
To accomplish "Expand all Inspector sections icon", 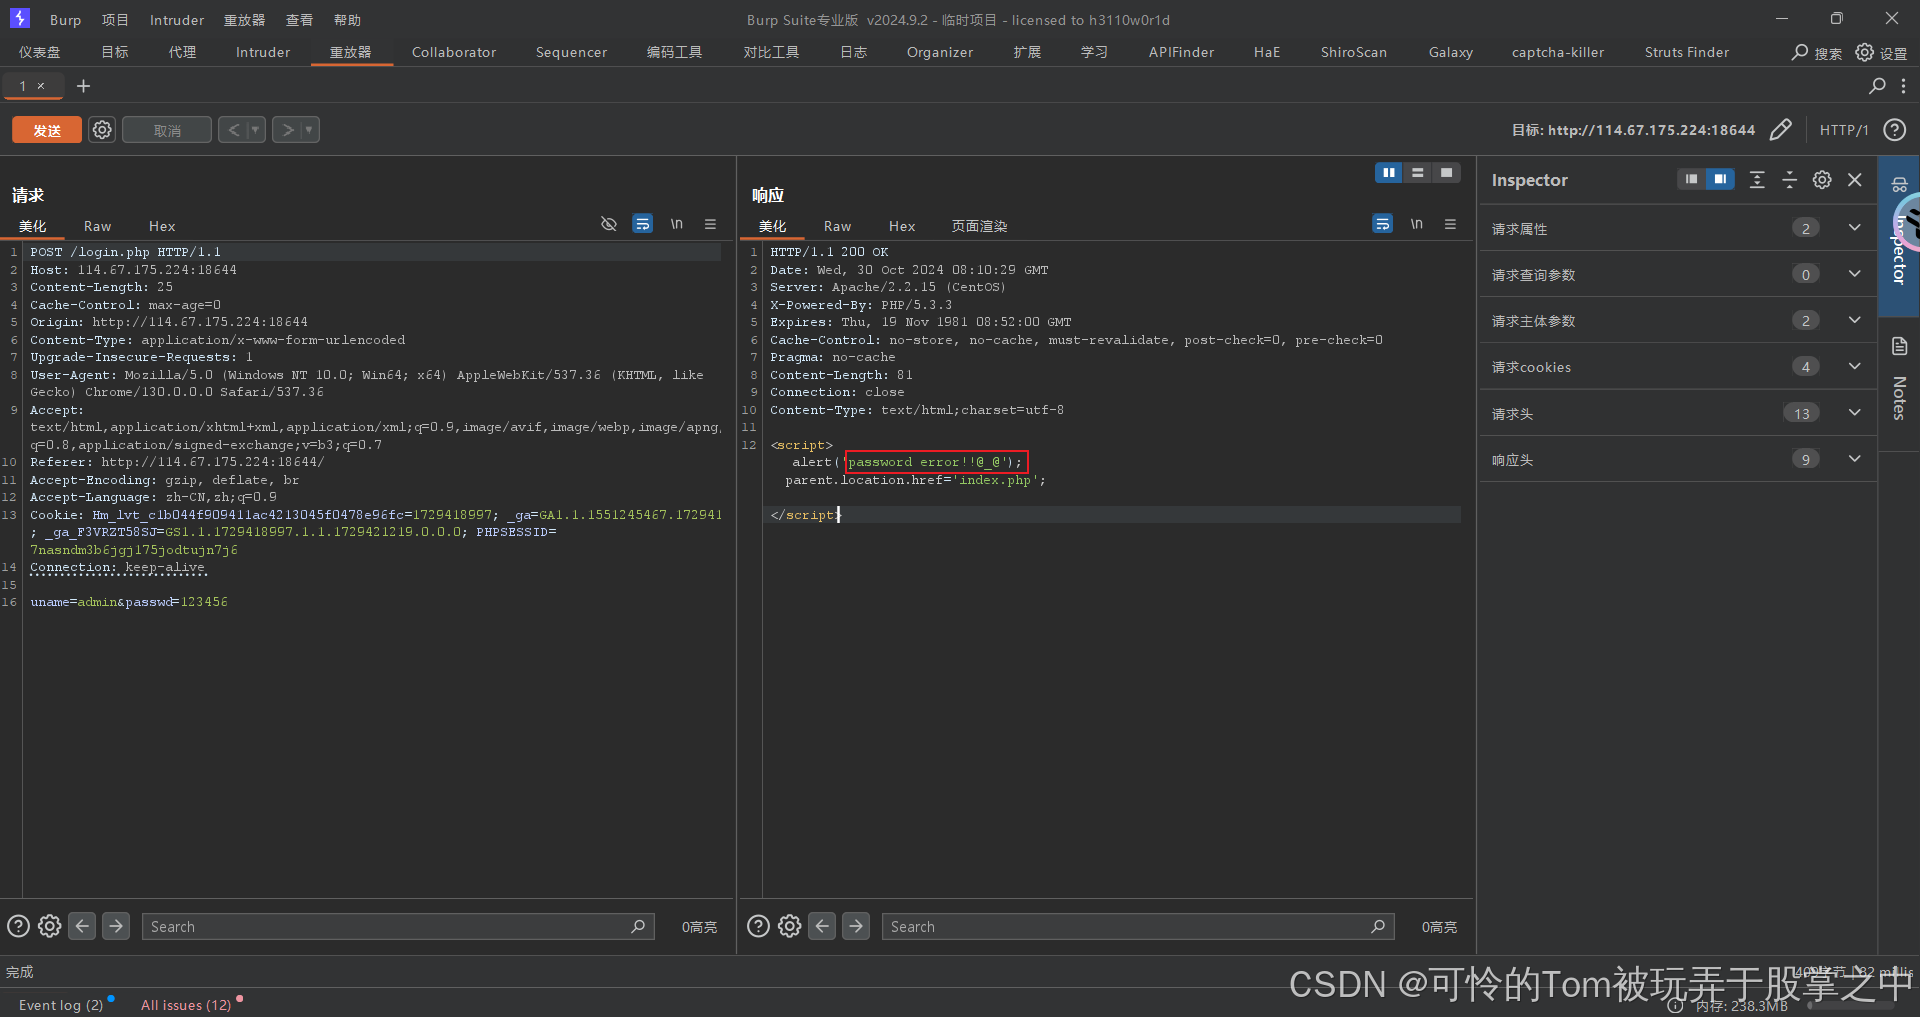I will (1757, 179).
